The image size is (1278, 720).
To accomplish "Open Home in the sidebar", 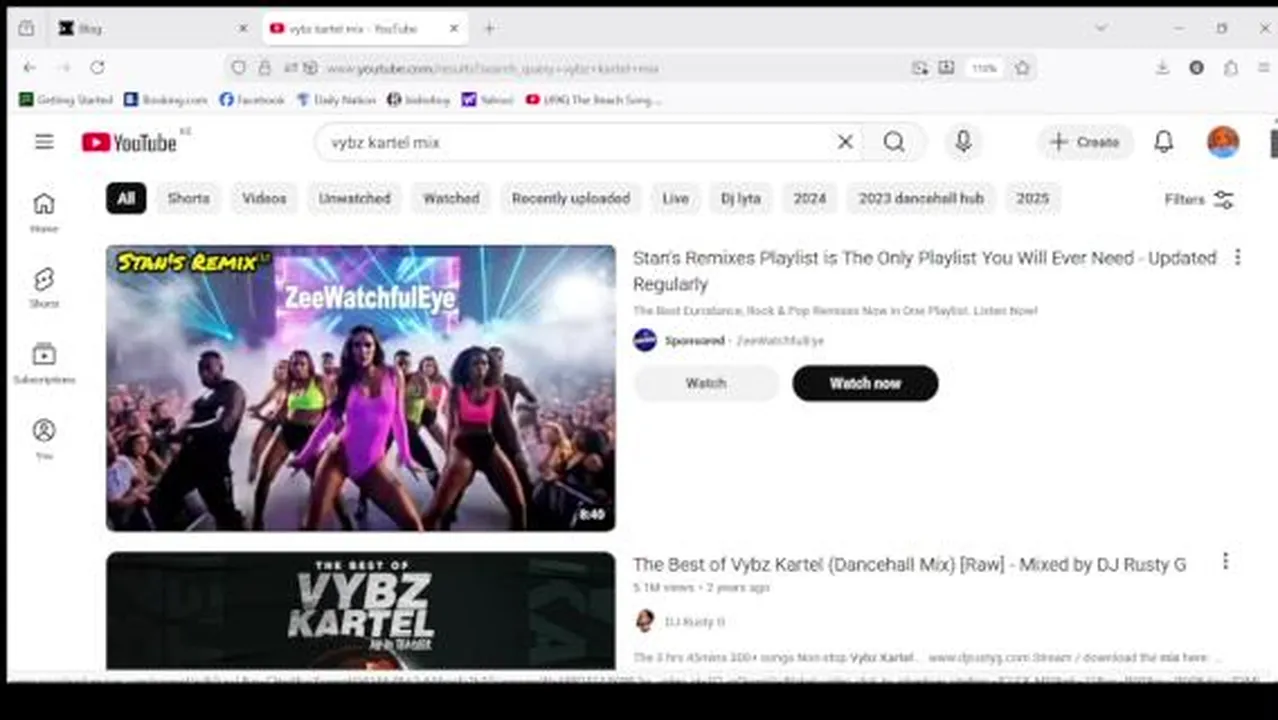I will coord(44,212).
